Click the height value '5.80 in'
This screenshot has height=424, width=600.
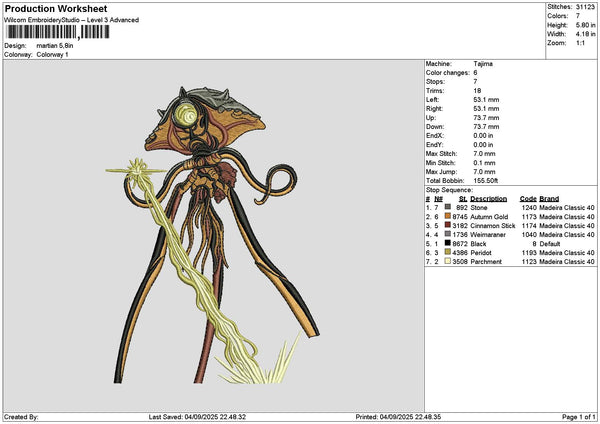[x=585, y=25]
